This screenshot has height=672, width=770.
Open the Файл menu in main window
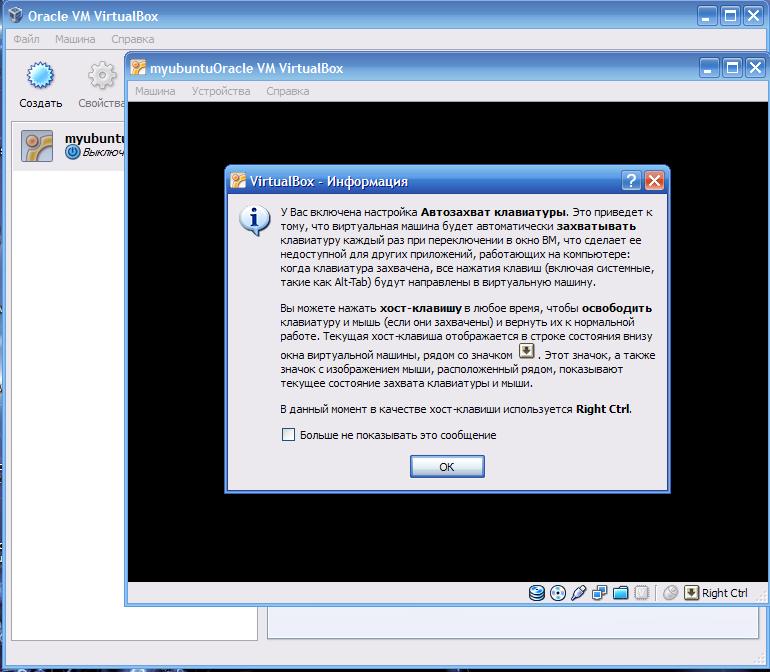[26, 39]
